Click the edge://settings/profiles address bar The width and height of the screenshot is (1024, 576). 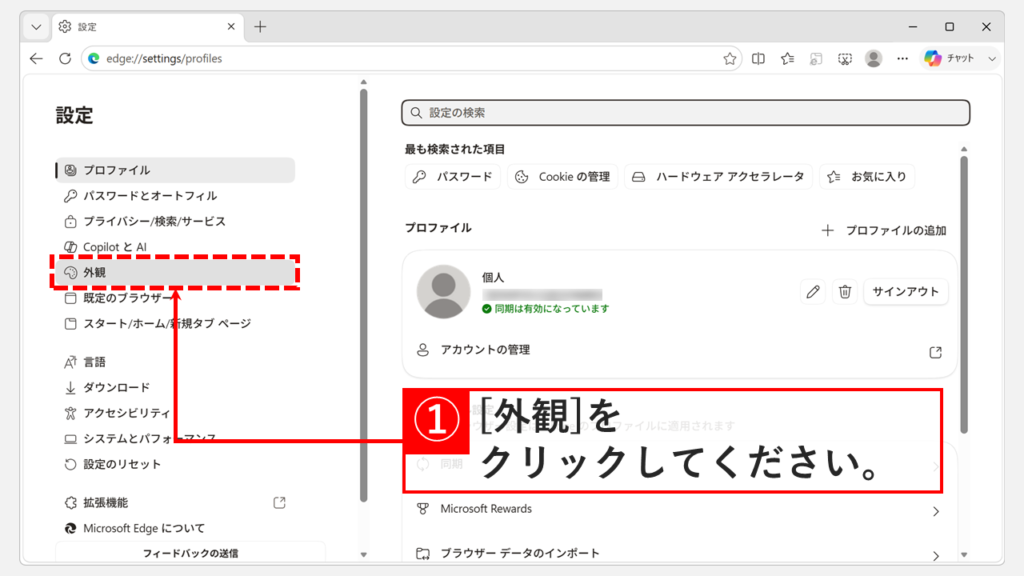pos(411,59)
